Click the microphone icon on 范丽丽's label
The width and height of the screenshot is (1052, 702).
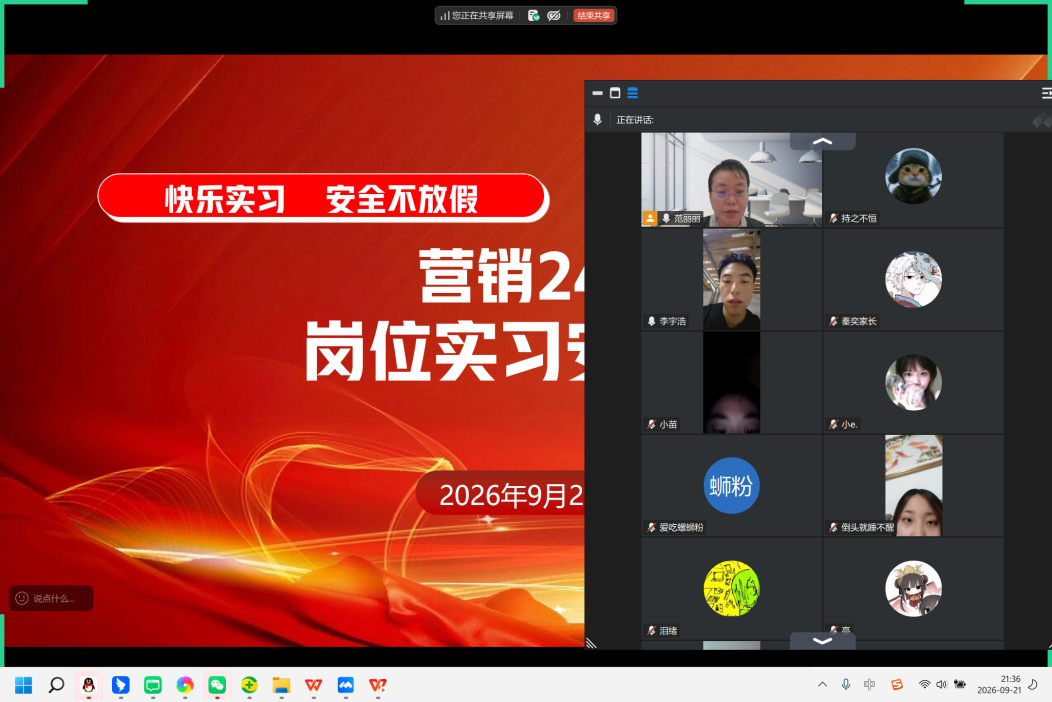666,218
